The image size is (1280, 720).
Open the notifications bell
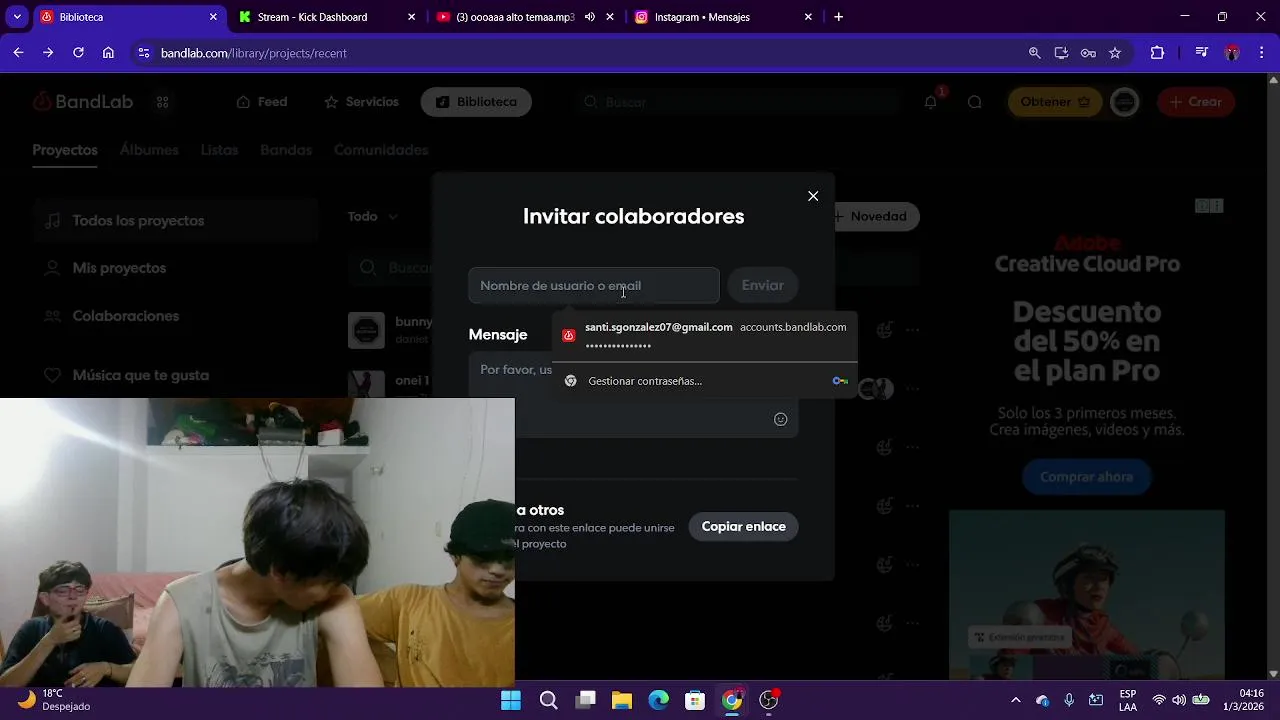[931, 102]
